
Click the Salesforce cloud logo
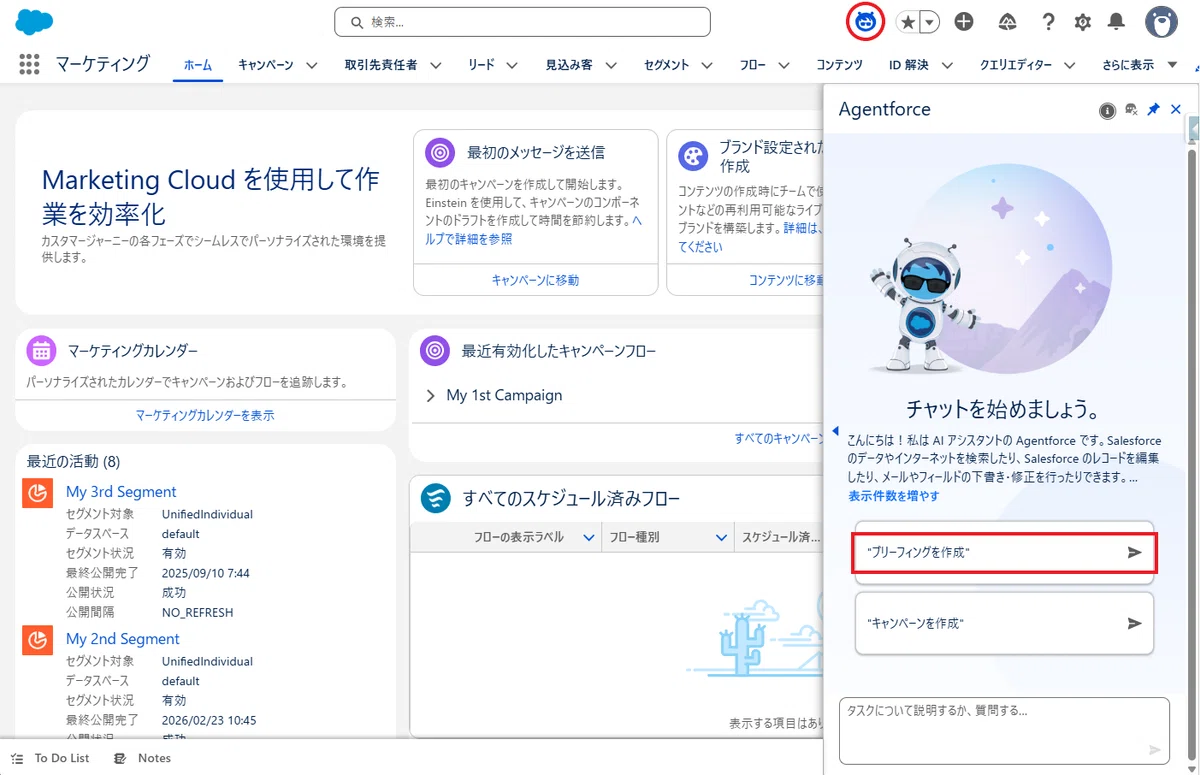pyautogui.click(x=34, y=22)
